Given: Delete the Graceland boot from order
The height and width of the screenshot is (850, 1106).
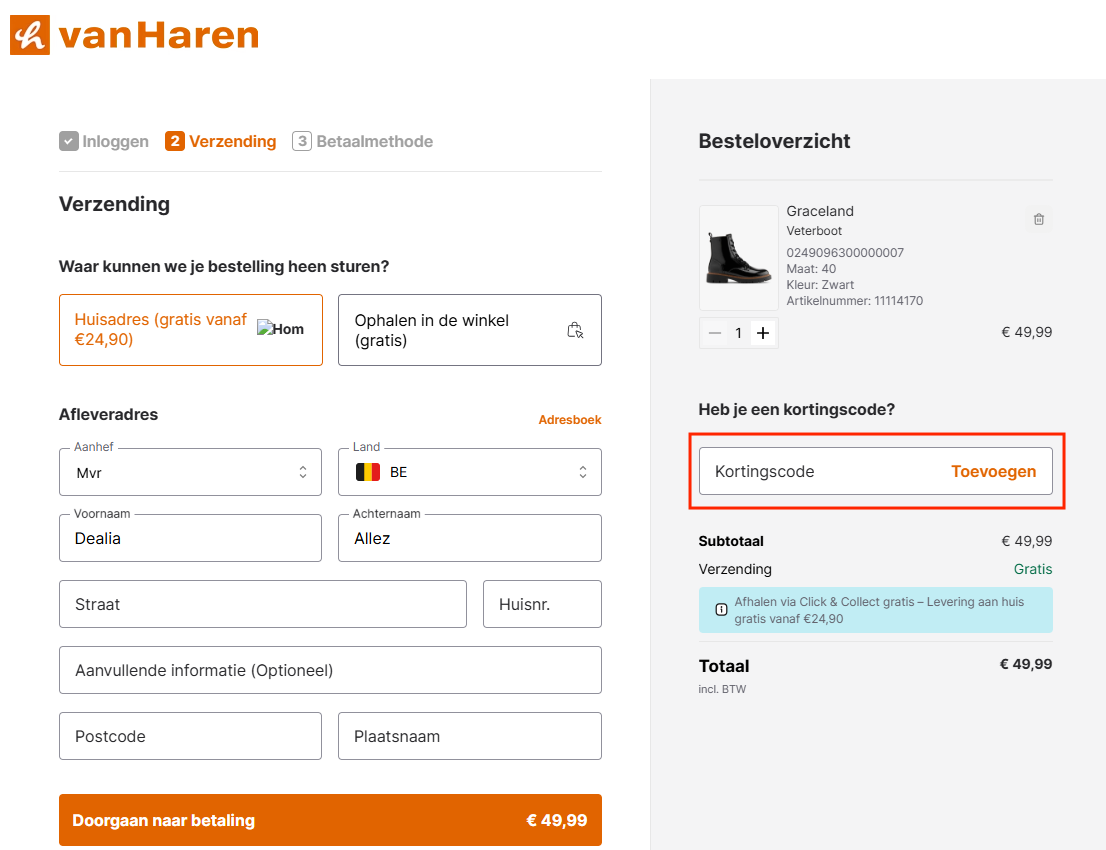Looking at the screenshot, I should point(1038,219).
